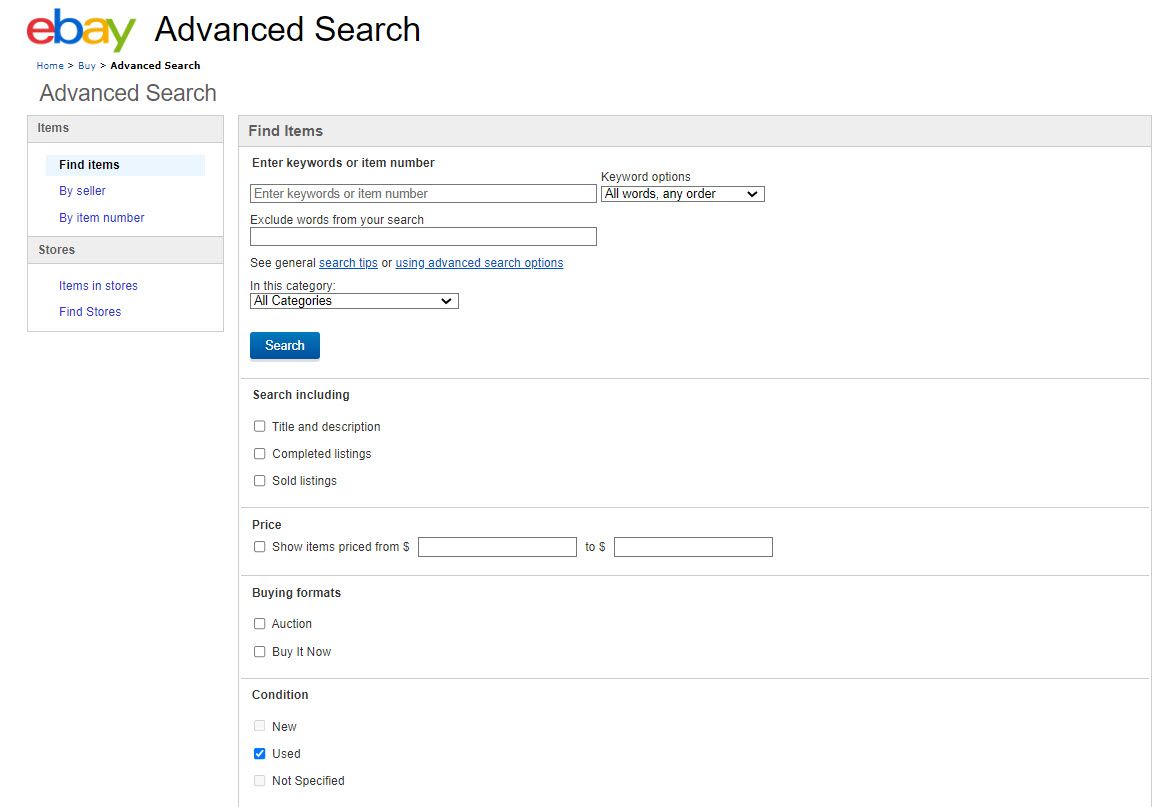Screen dimensions: 1174x807
Task: Check the Completed listings option
Action: click(x=260, y=453)
